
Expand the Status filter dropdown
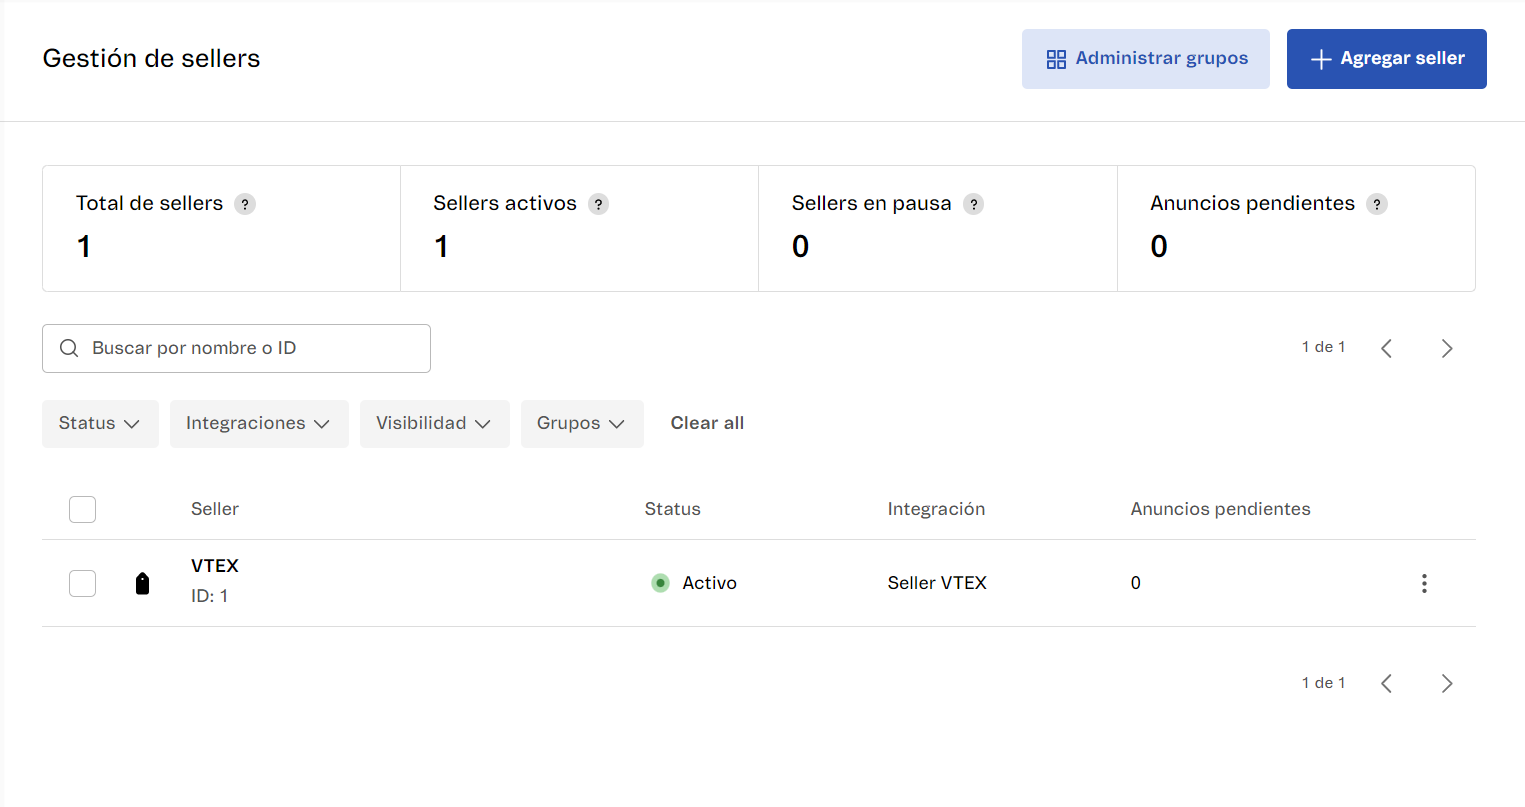point(100,424)
